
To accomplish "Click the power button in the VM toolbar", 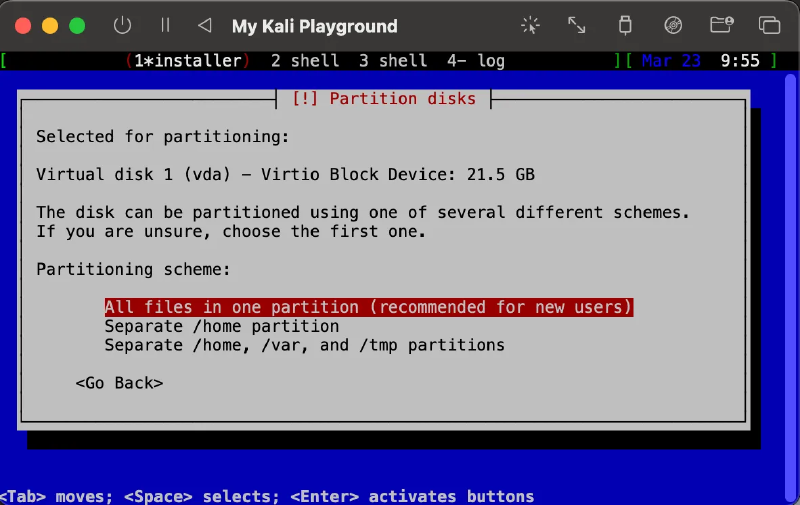I will click(x=123, y=26).
